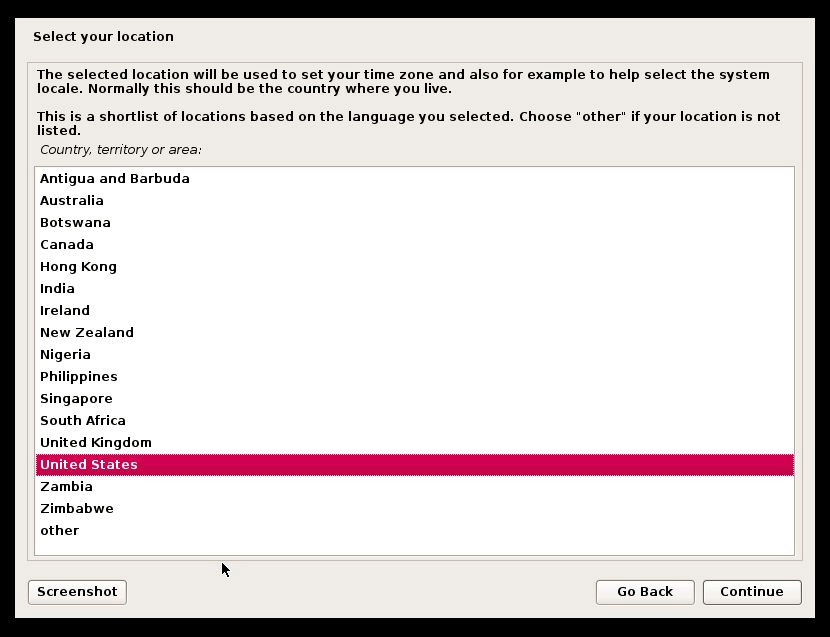This screenshot has height=637, width=830.
Task: Select Antigua and Barbuda at the top
Action: [113, 178]
